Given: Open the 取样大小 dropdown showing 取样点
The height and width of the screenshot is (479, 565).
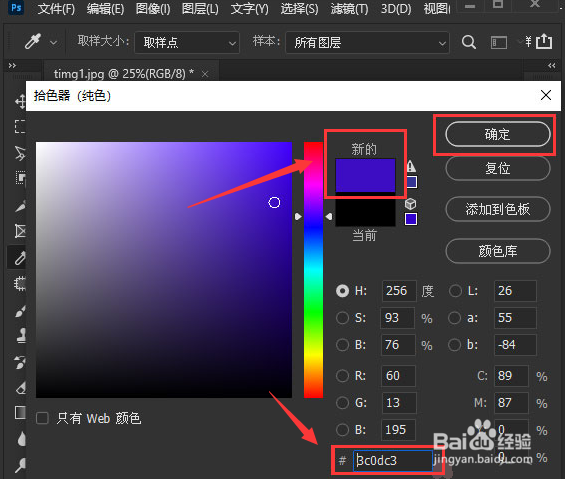Looking at the screenshot, I should coord(187,43).
